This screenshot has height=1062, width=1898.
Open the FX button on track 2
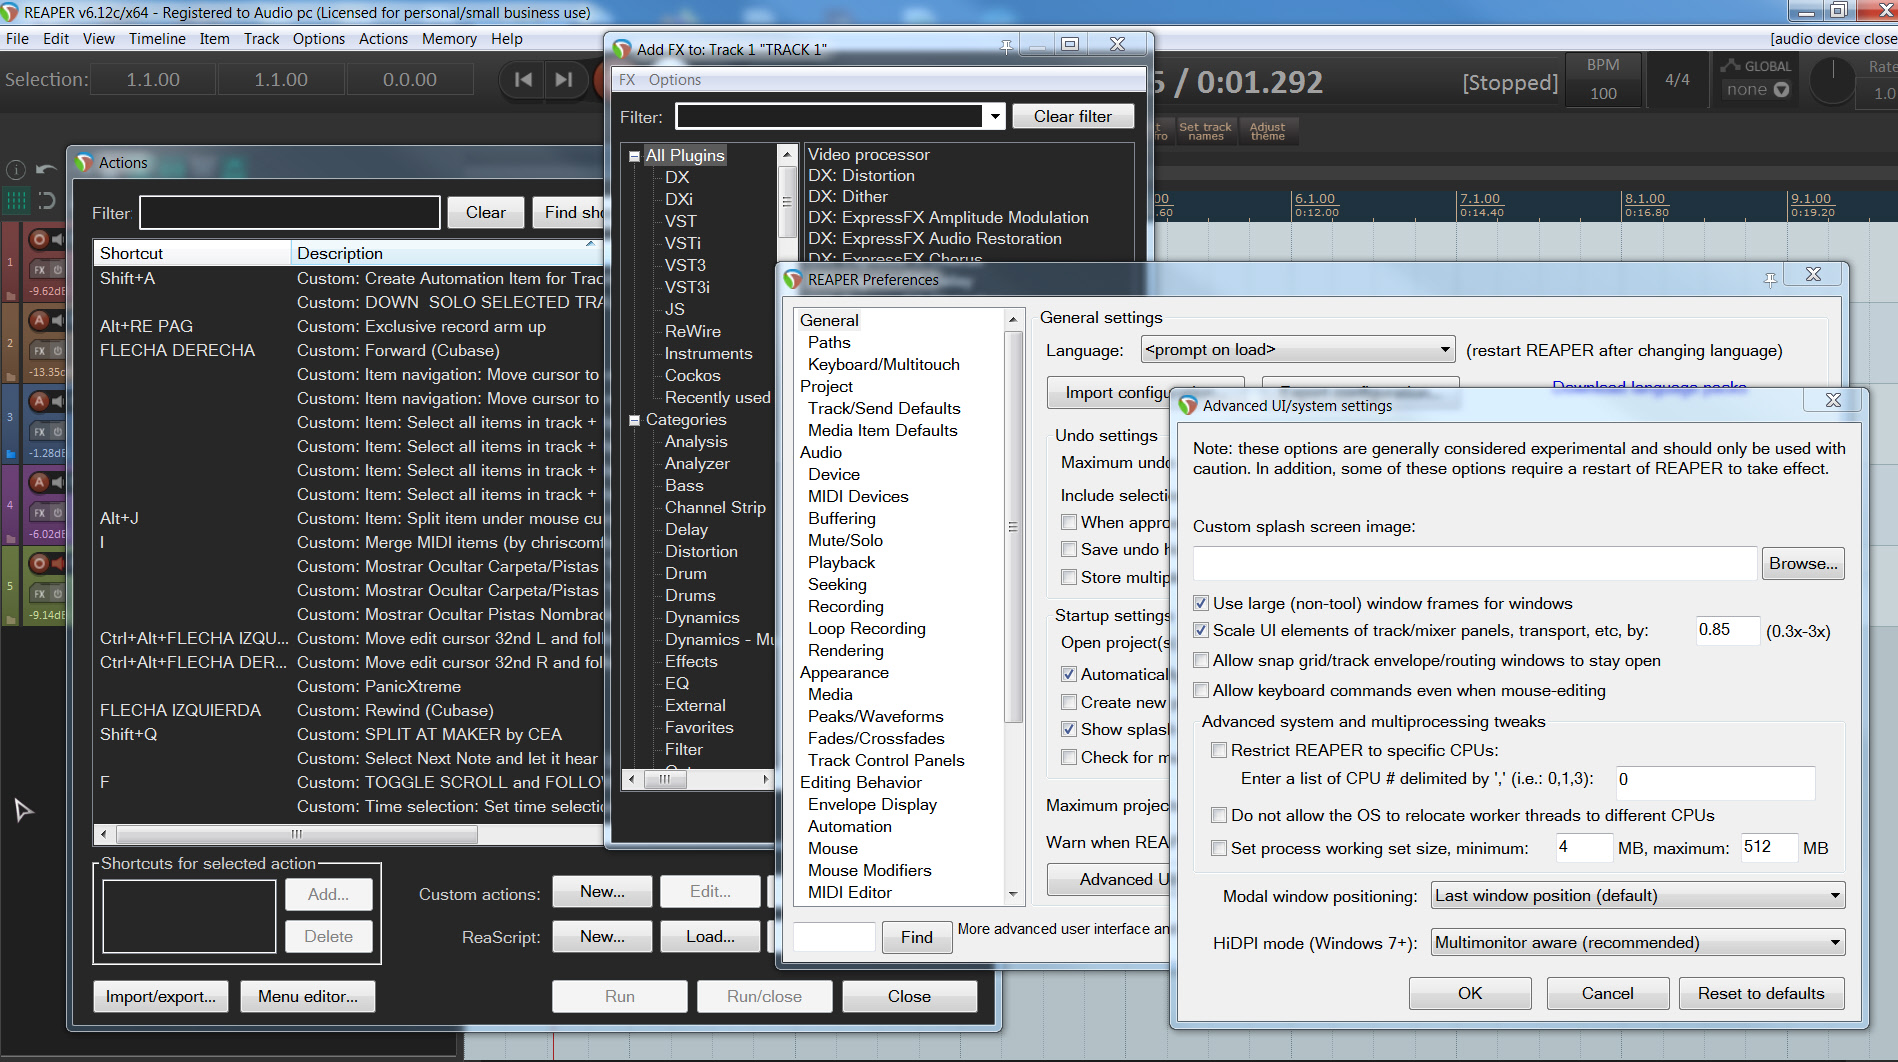click(x=39, y=351)
